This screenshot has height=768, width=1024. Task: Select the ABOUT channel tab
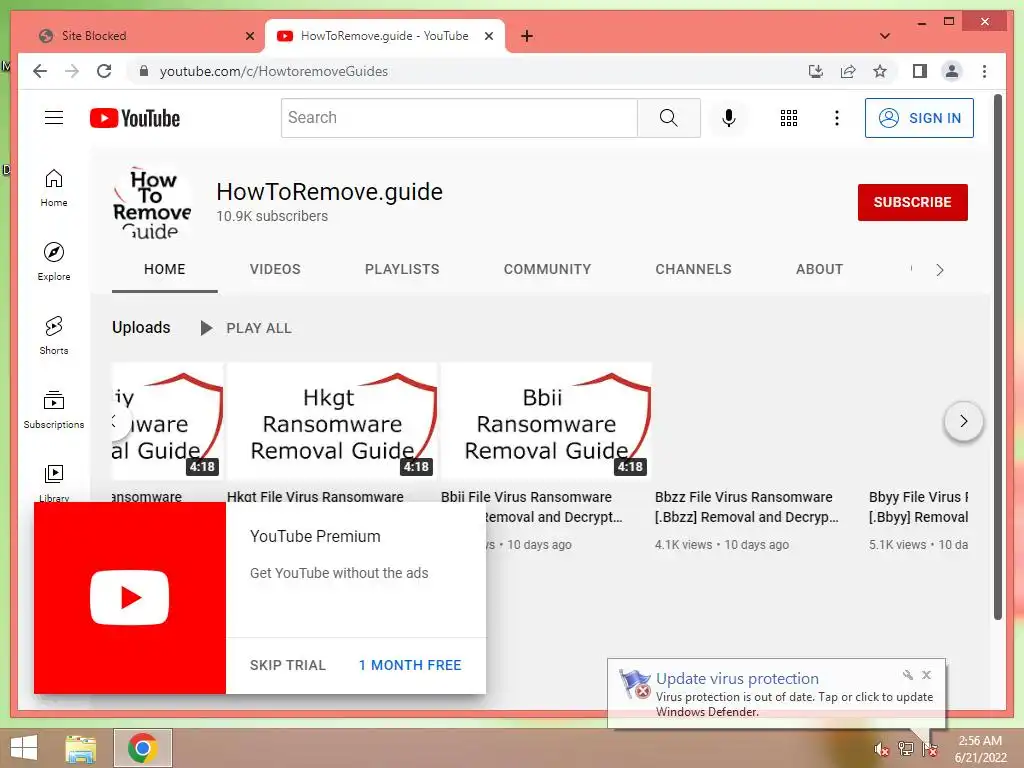pyautogui.click(x=820, y=269)
